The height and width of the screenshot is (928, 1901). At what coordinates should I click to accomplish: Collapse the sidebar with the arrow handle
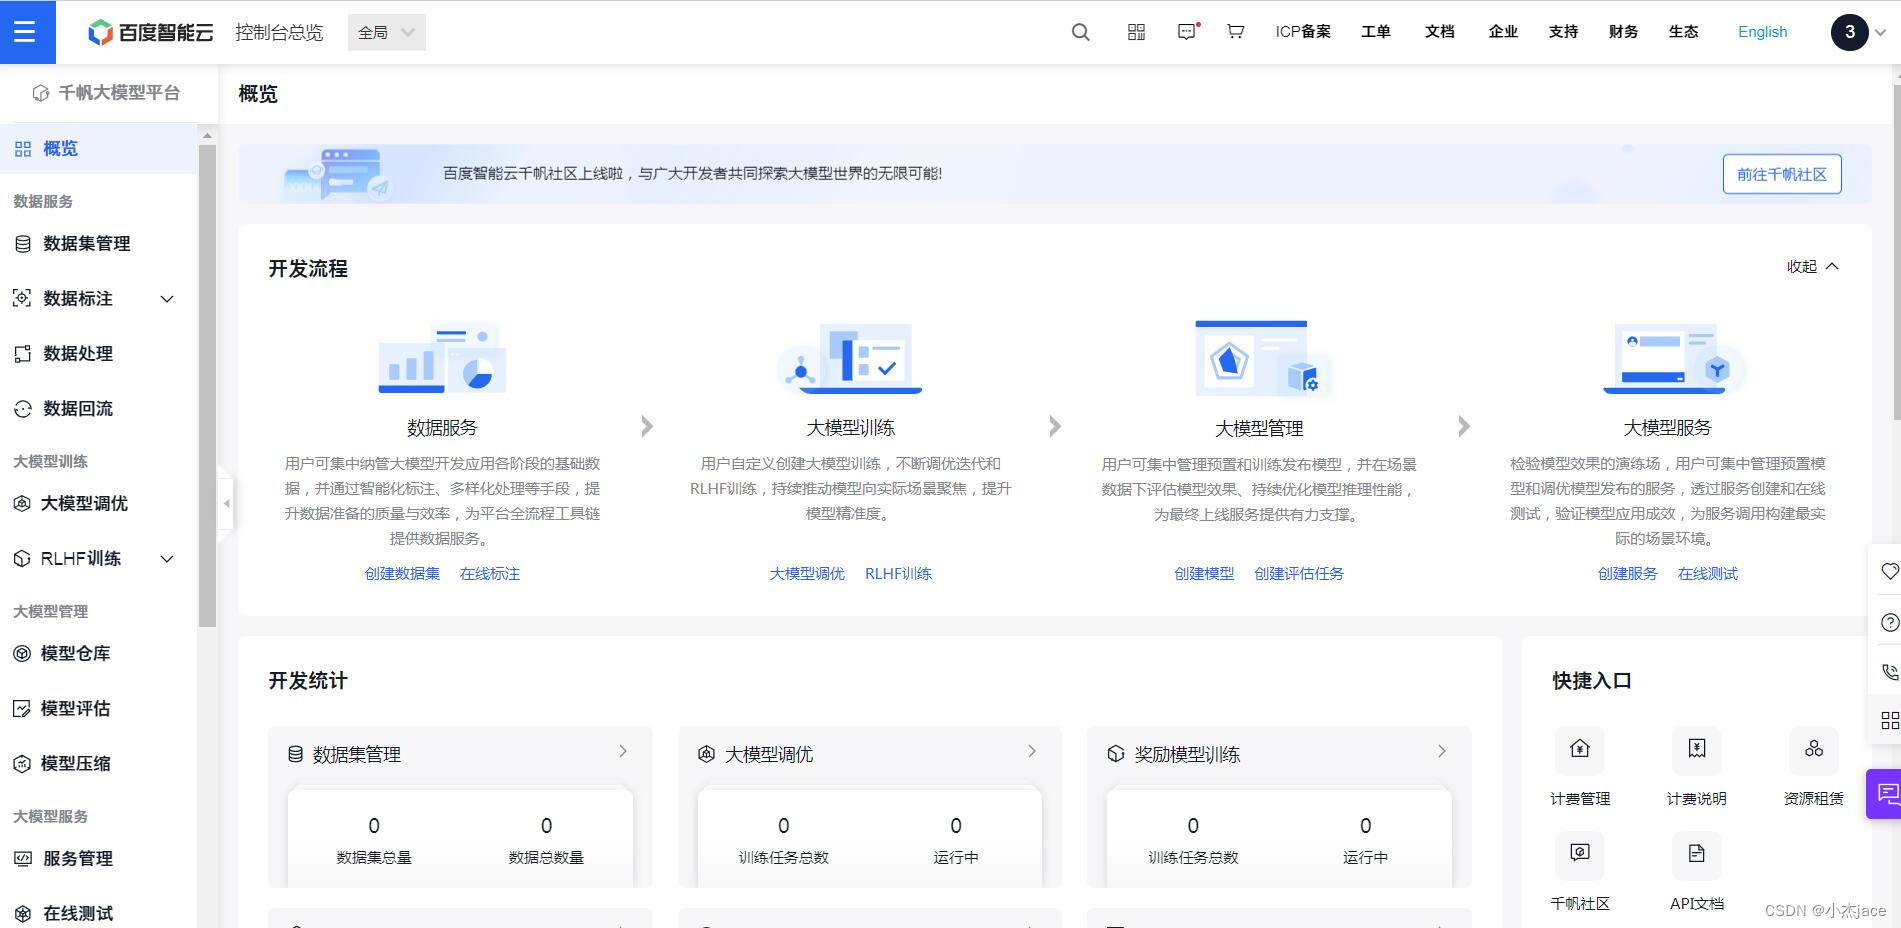[x=226, y=503]
